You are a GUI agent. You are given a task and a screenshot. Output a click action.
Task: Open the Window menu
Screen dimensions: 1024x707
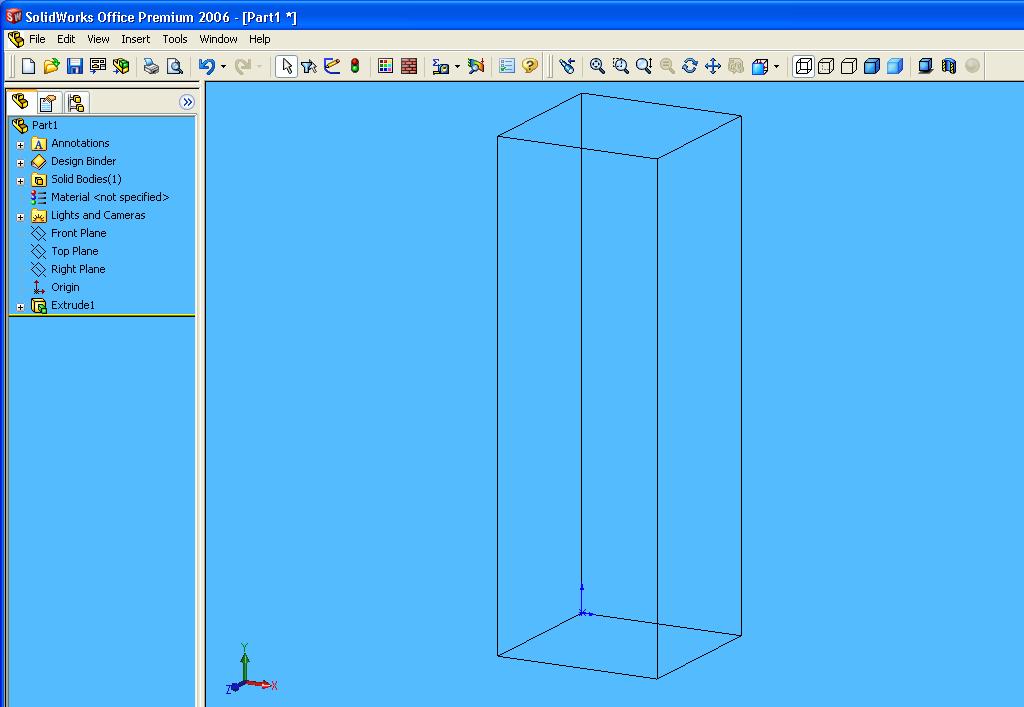tap(218, 39)
